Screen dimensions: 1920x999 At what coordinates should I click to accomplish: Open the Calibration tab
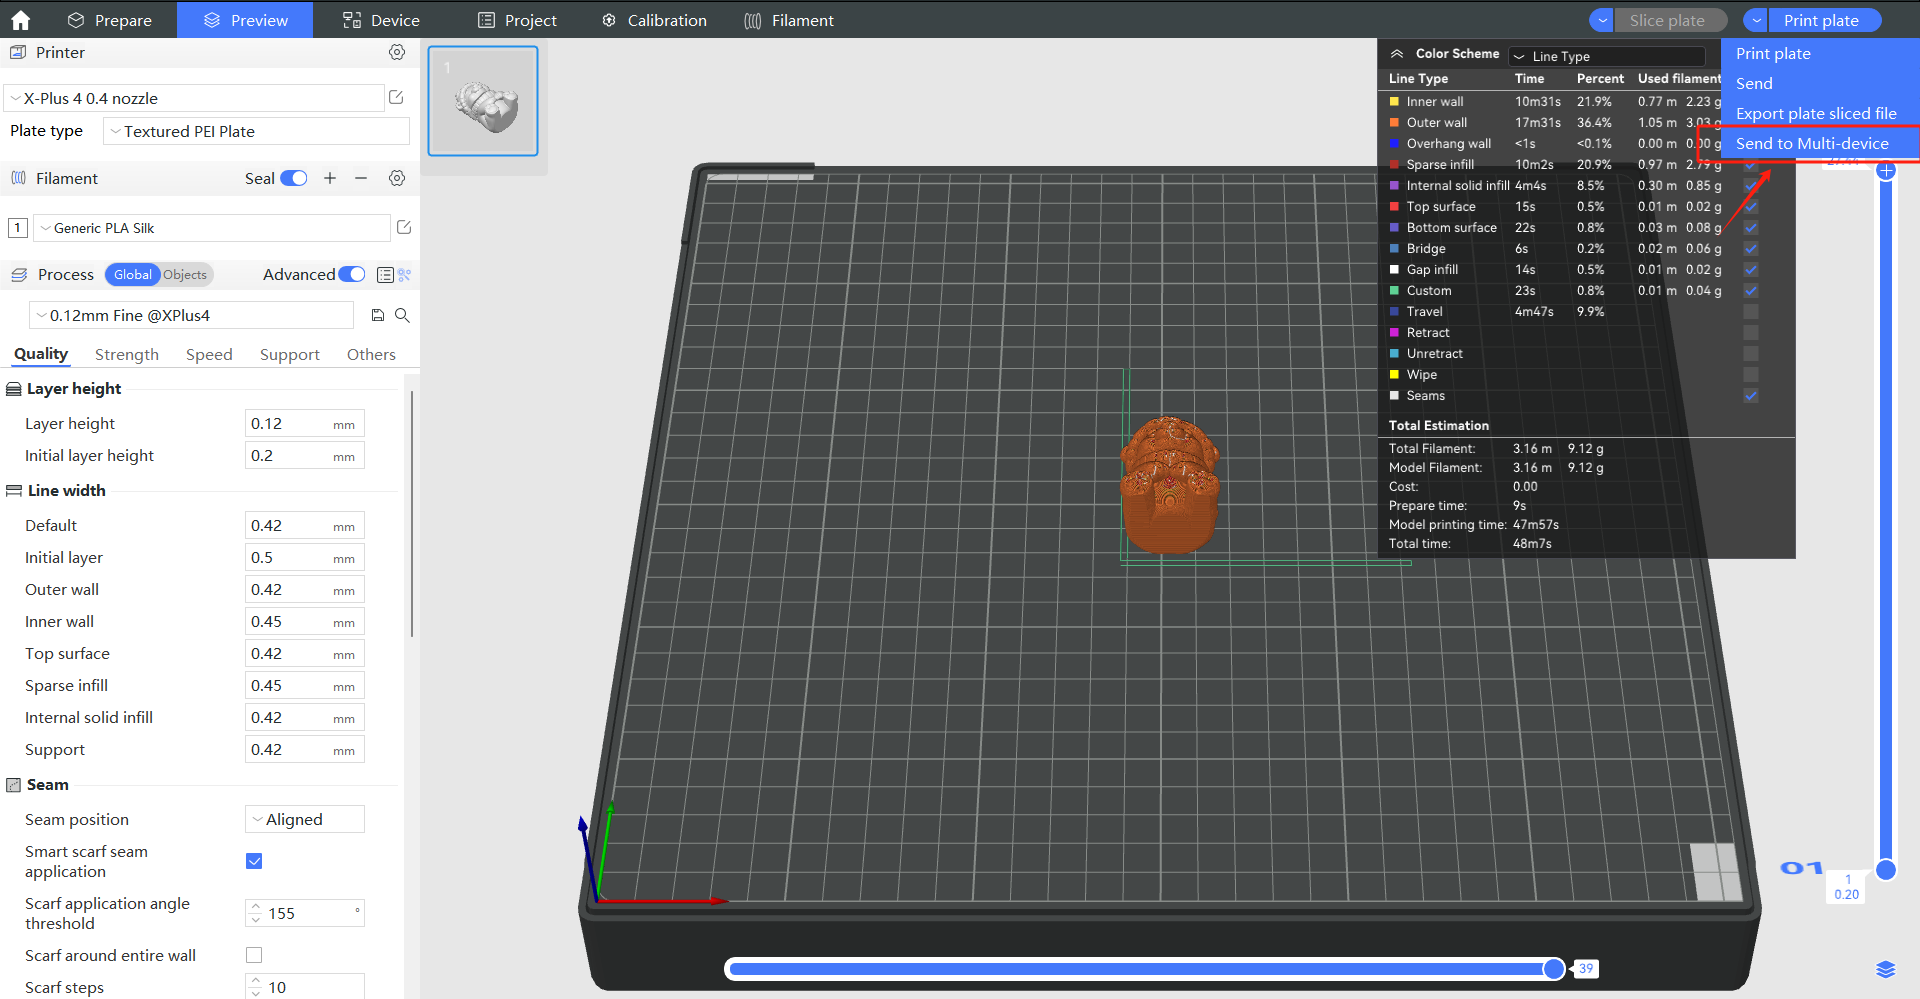pos(654,20)
